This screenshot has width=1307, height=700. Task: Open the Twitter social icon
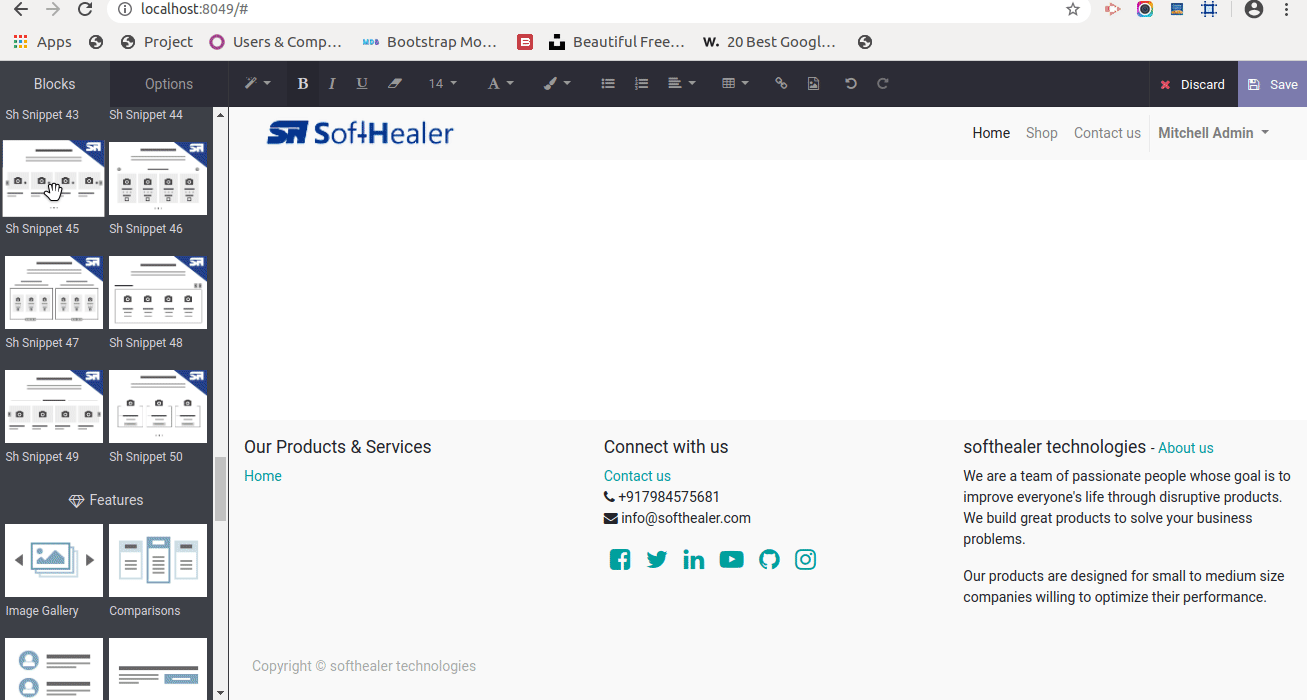657,560
